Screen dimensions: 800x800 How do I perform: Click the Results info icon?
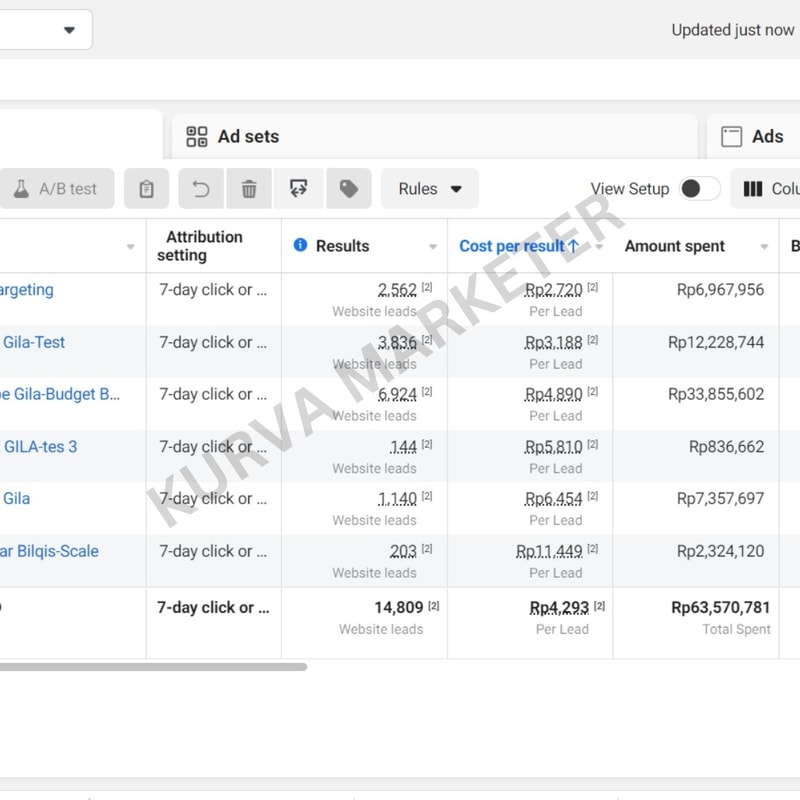(301, 245)
